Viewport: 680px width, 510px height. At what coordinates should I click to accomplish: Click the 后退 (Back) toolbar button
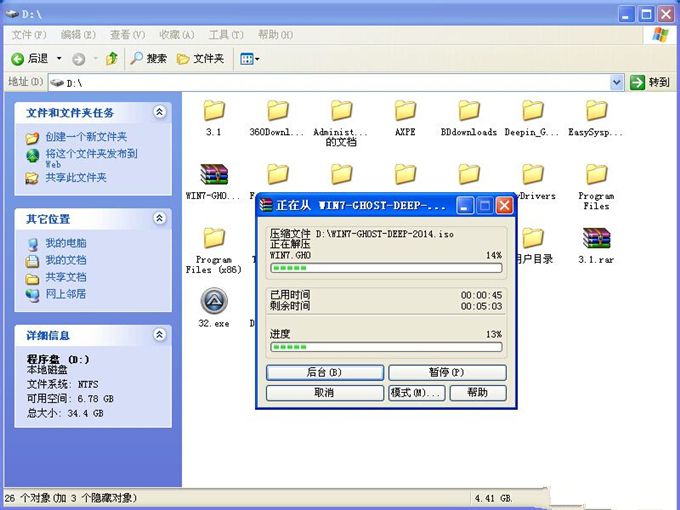pyautogui.click(x=30, y=59)
